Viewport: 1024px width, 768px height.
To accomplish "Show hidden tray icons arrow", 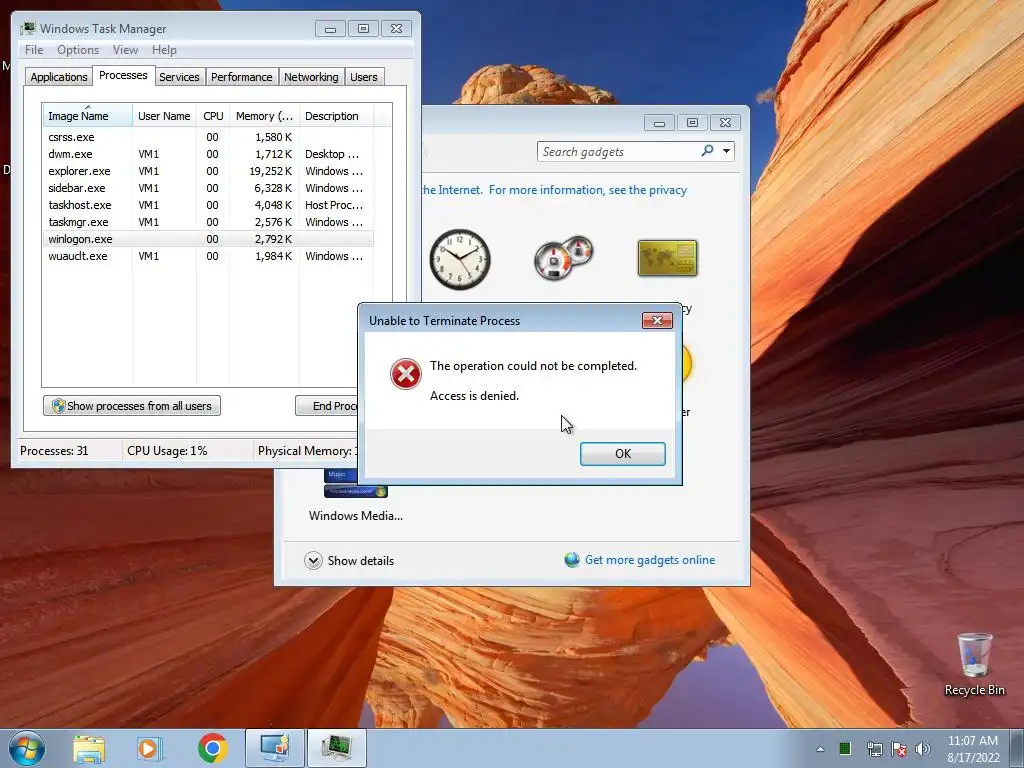I will 820,749.
